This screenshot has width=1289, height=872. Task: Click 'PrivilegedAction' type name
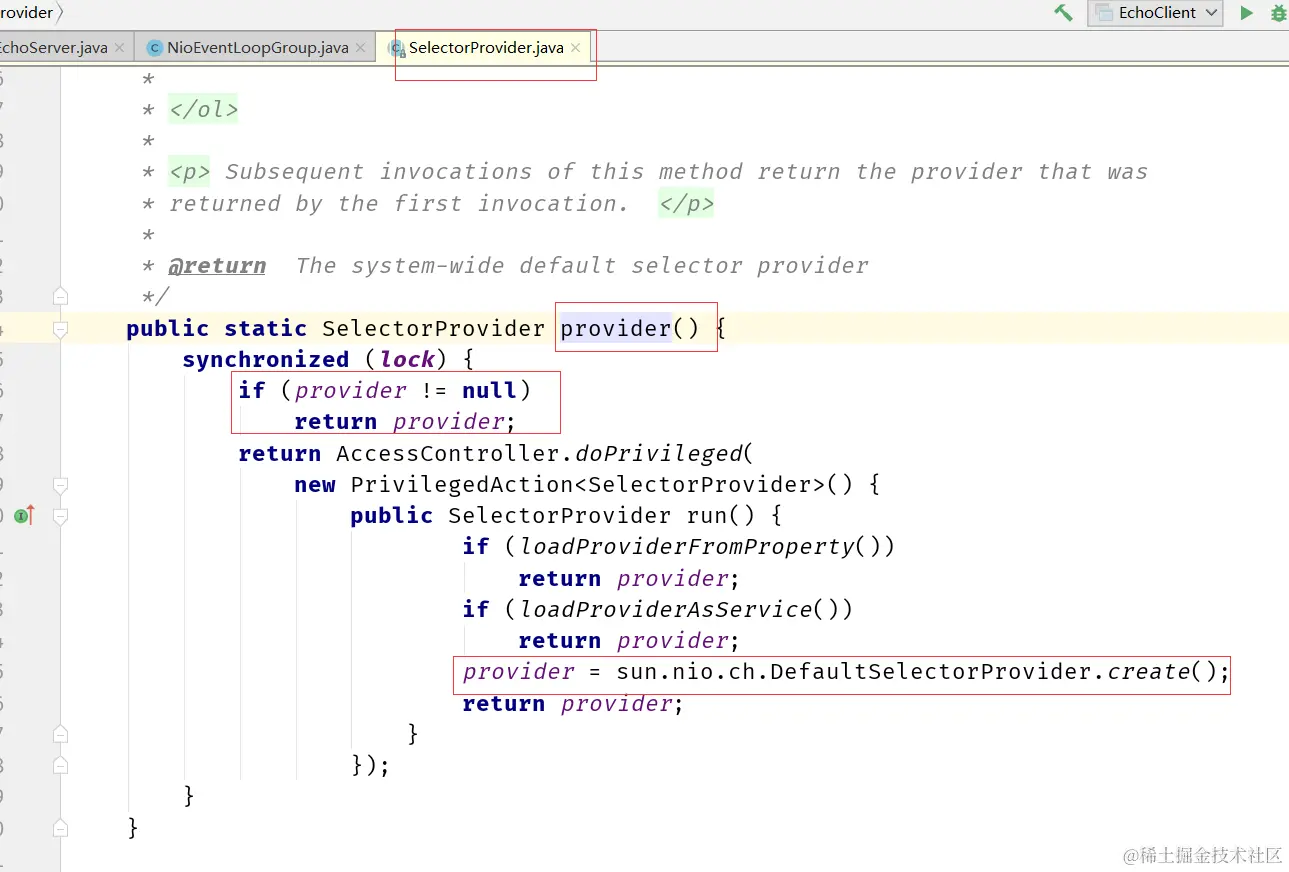(462, 485)
